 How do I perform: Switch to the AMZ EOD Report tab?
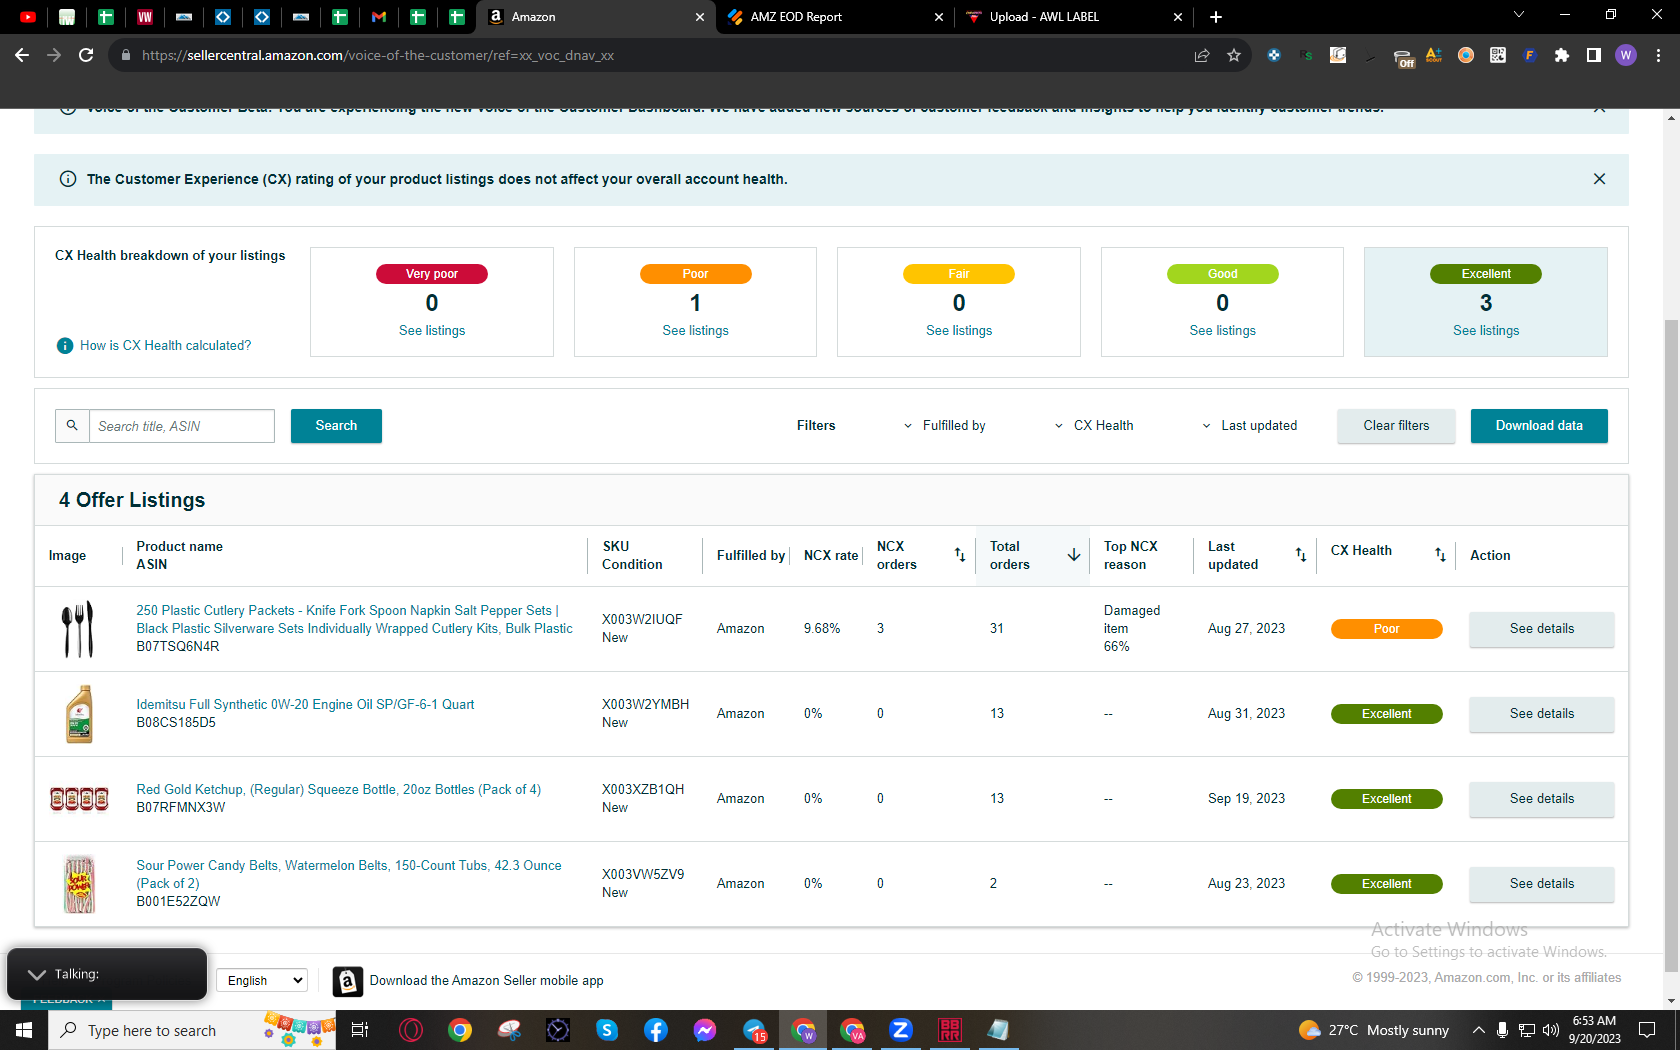click(x=836, y=17)
